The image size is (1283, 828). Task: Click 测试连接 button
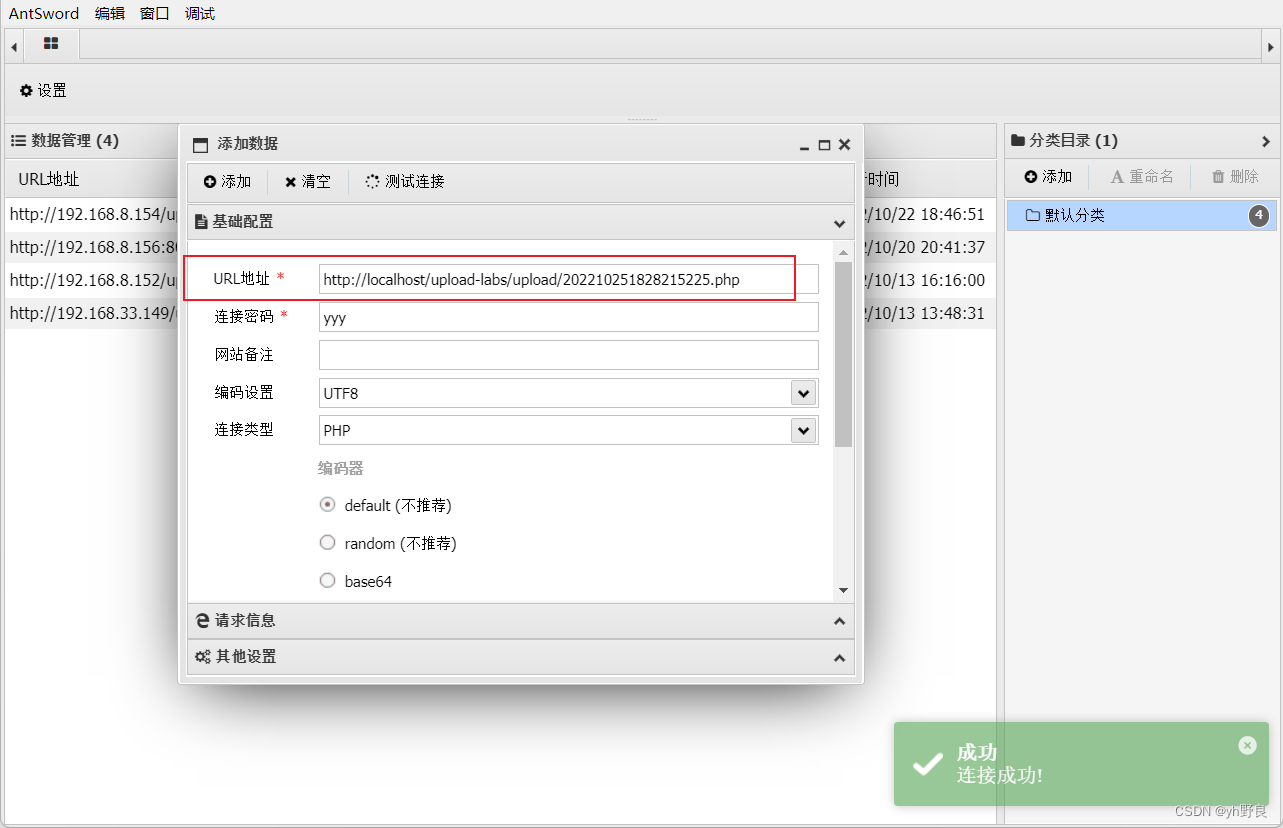[405, 181]
